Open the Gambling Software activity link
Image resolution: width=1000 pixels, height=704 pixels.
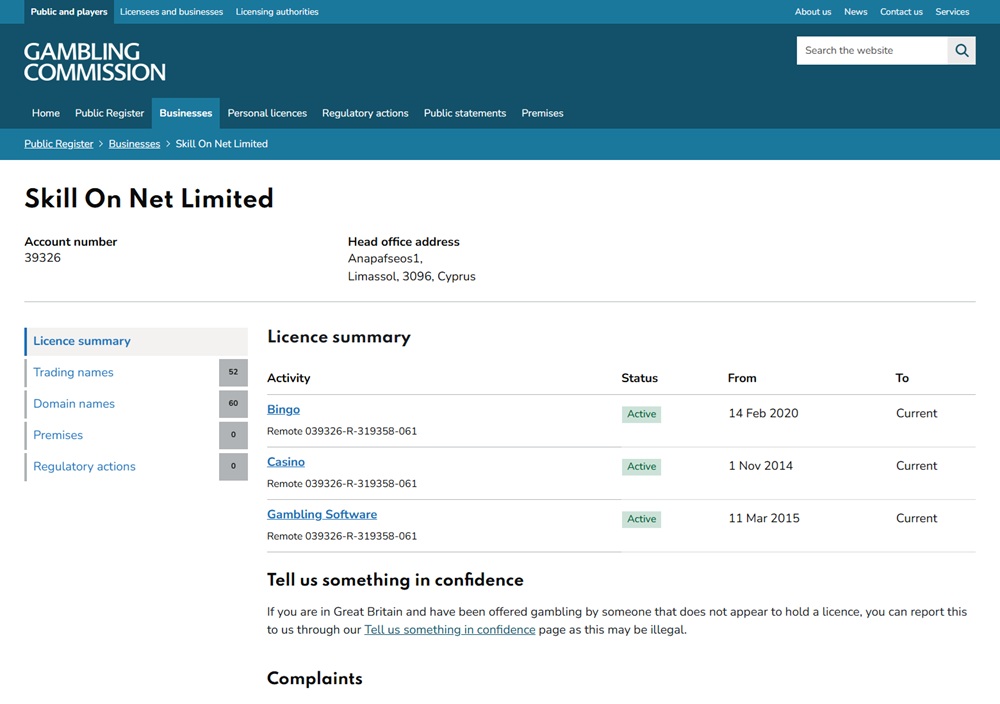pyautogui.click(x=322, y=514)
